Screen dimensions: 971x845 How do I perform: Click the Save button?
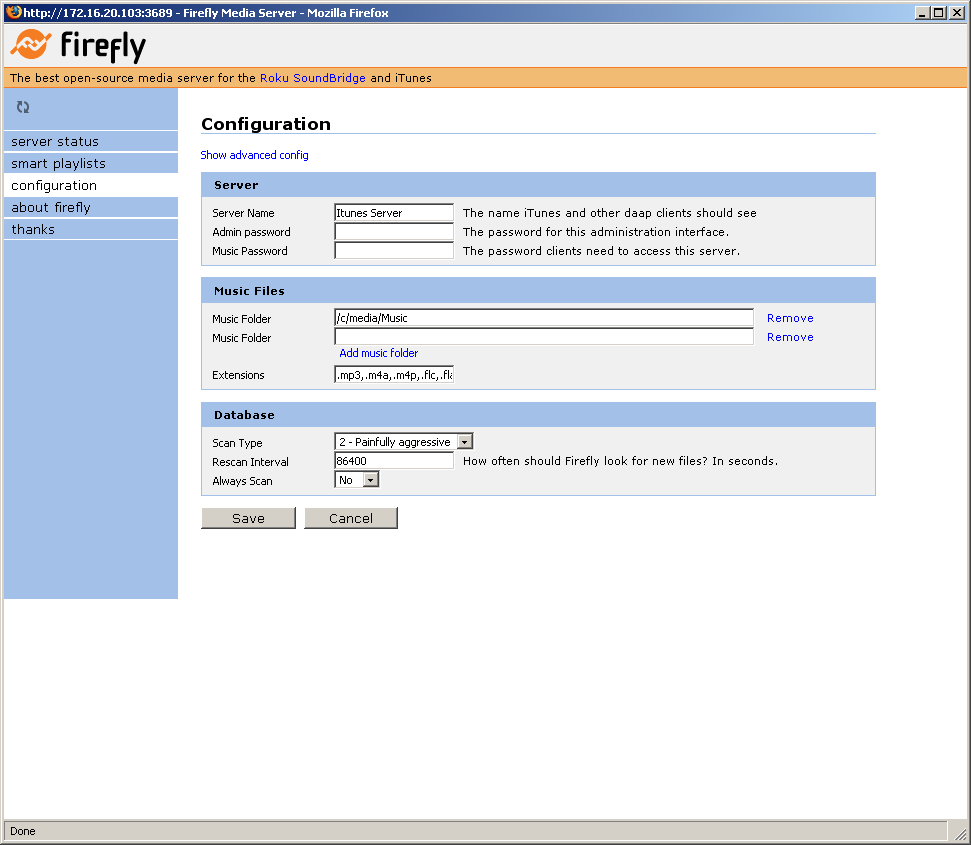(x=248, y=518)
